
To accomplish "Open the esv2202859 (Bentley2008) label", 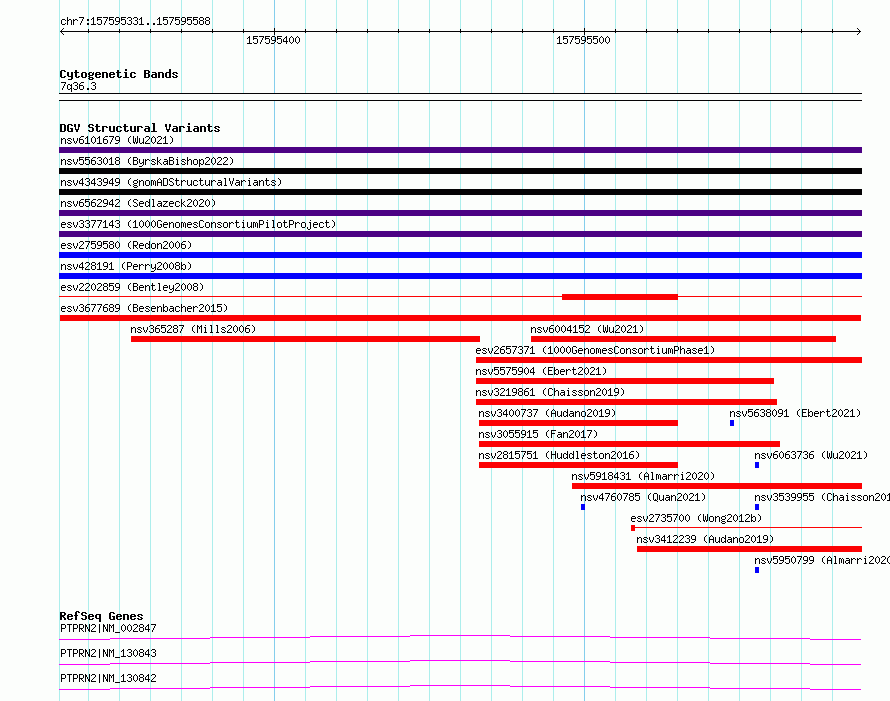I will coord(132,287).
